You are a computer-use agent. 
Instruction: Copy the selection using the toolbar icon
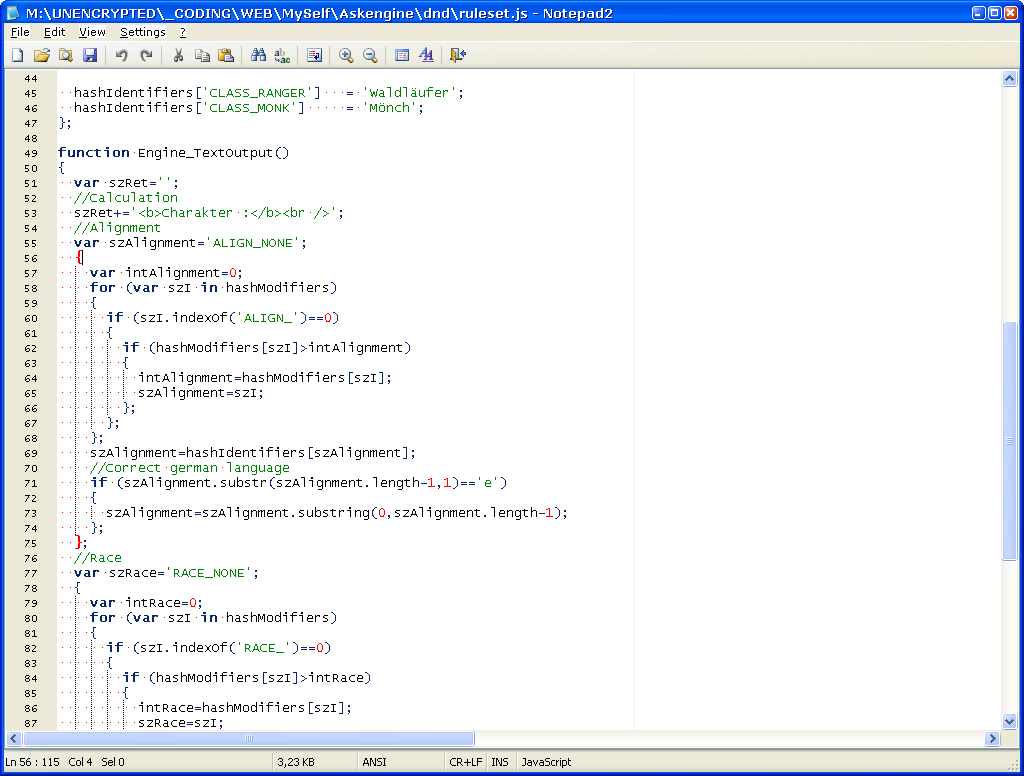[x=202, y=56]
